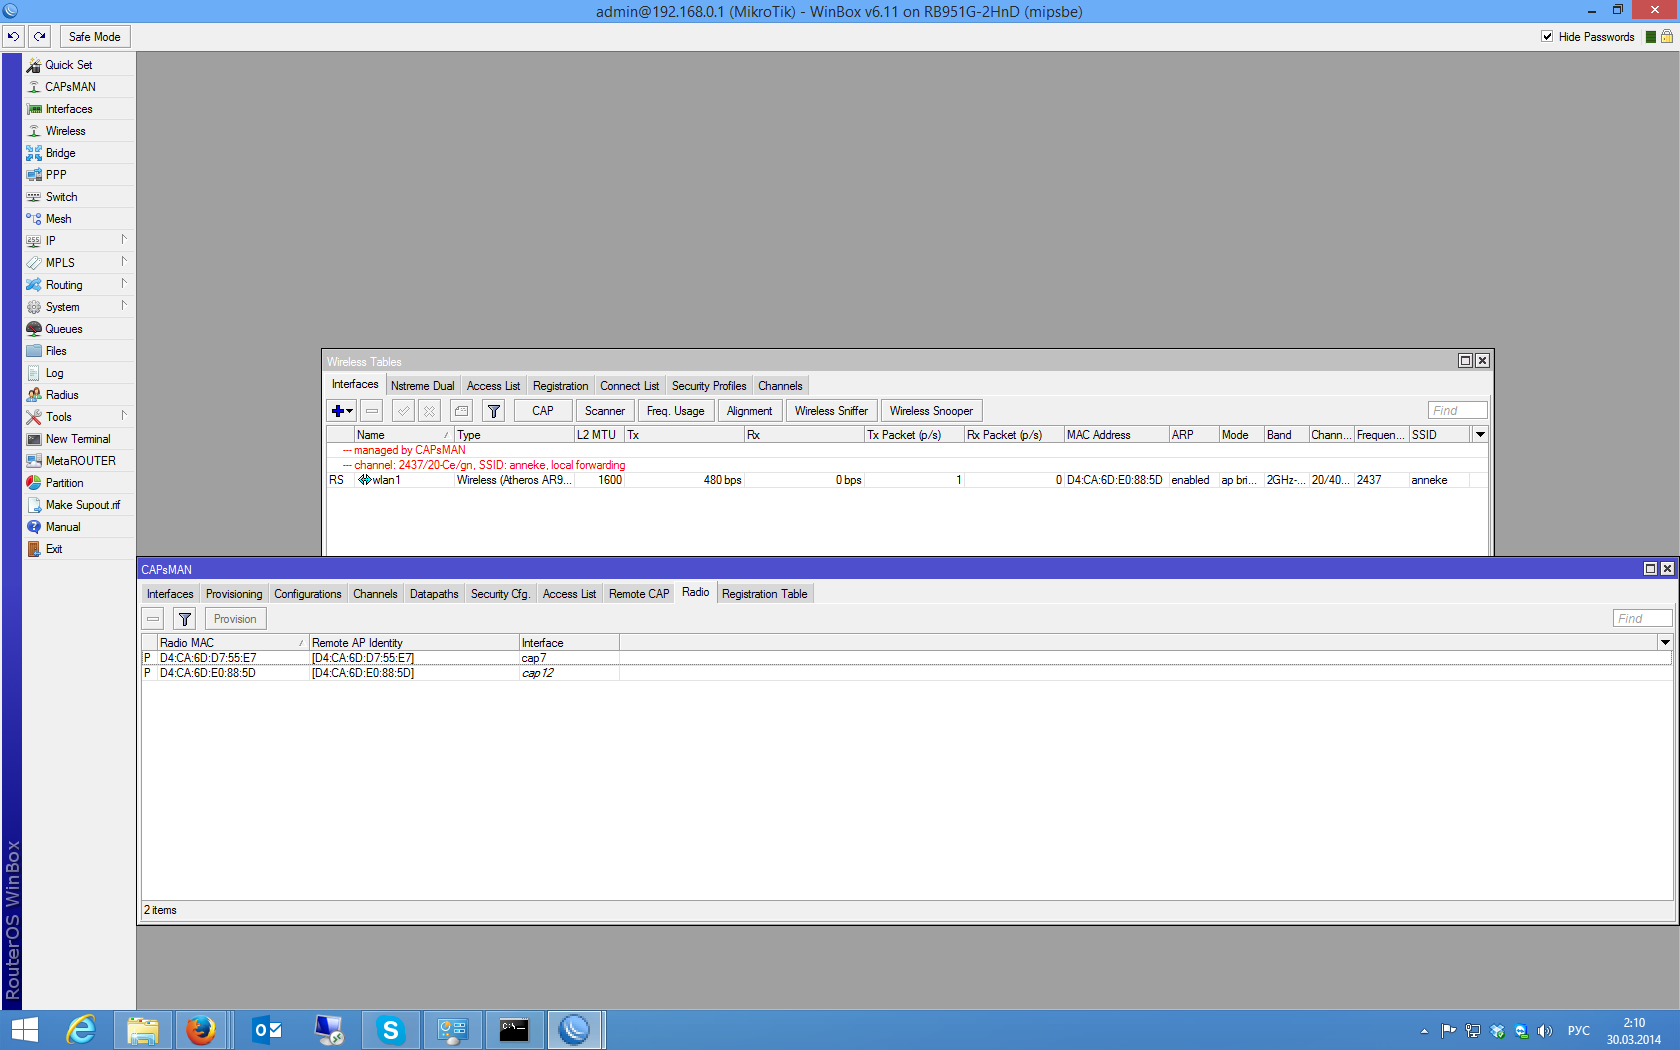
Task: Expand Routing submenu
Action: [x=79, y=285]
